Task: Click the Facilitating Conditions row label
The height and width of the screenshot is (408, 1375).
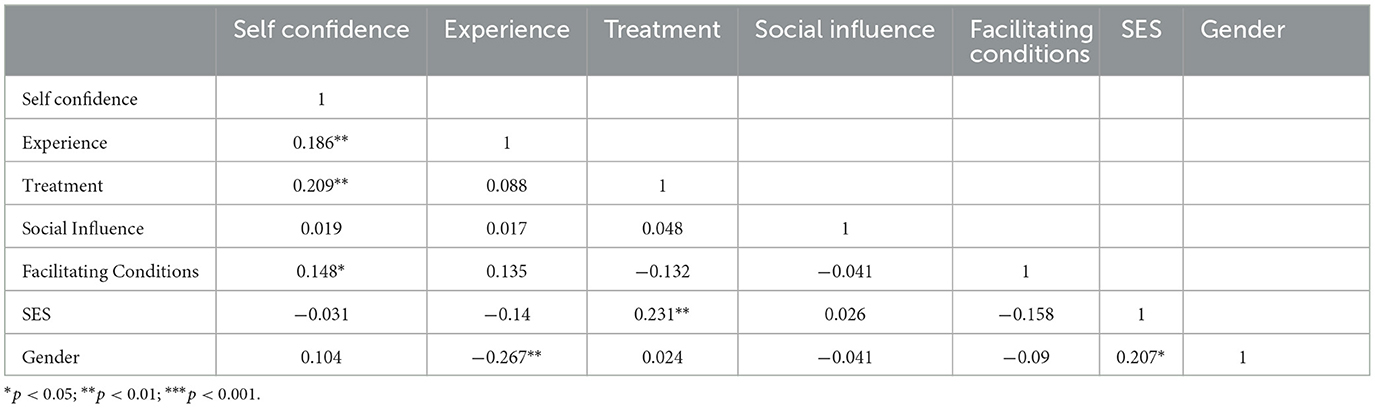Action: 110,271
